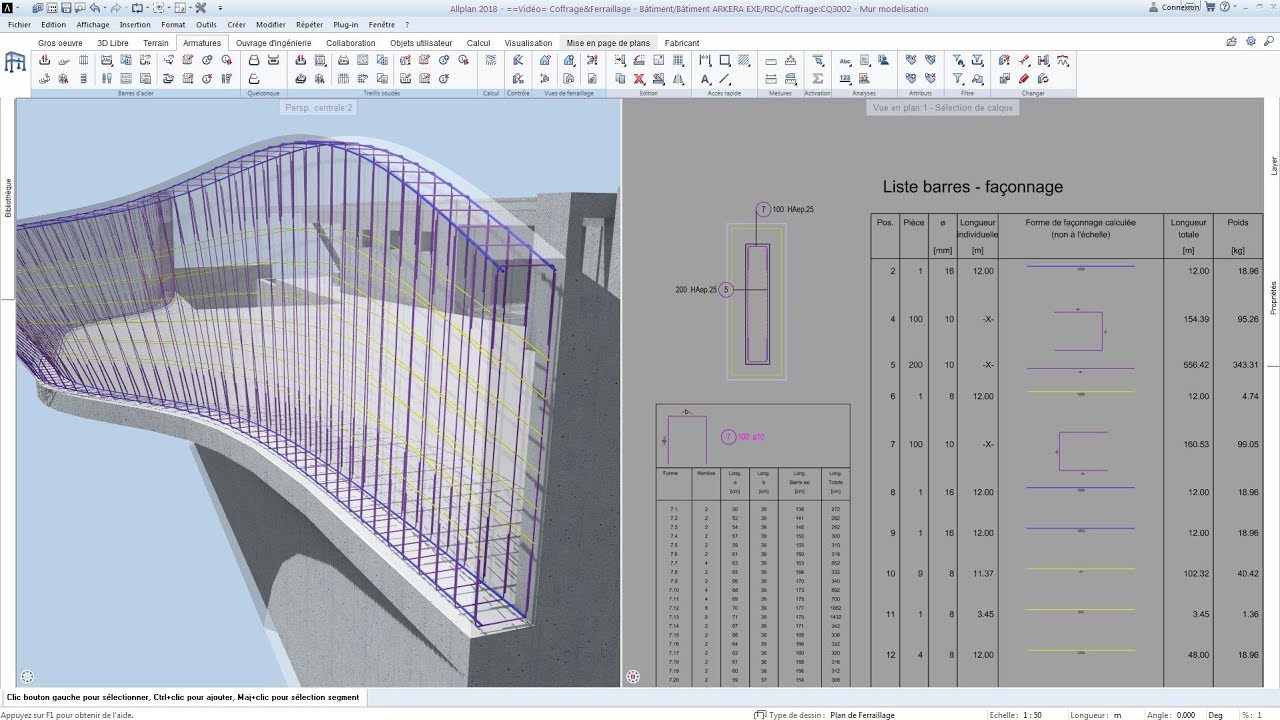Click the weight cell '95.26'

[1246, 319]
